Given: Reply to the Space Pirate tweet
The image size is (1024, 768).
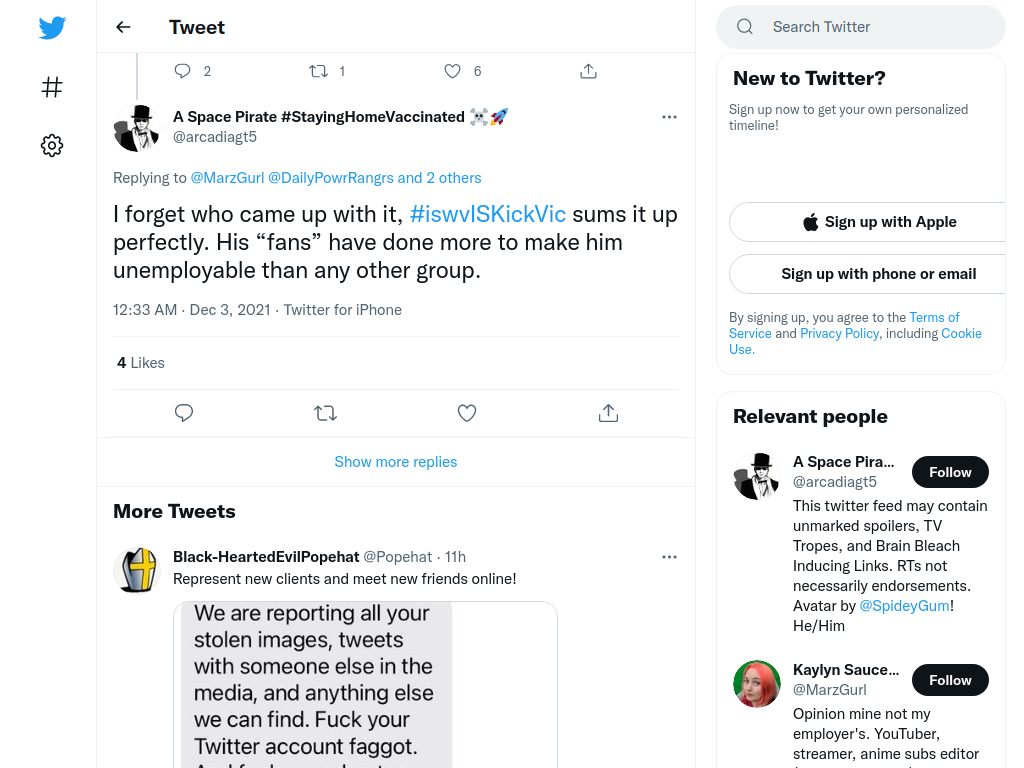Looking at the screenshot, I should click(184, 413).
